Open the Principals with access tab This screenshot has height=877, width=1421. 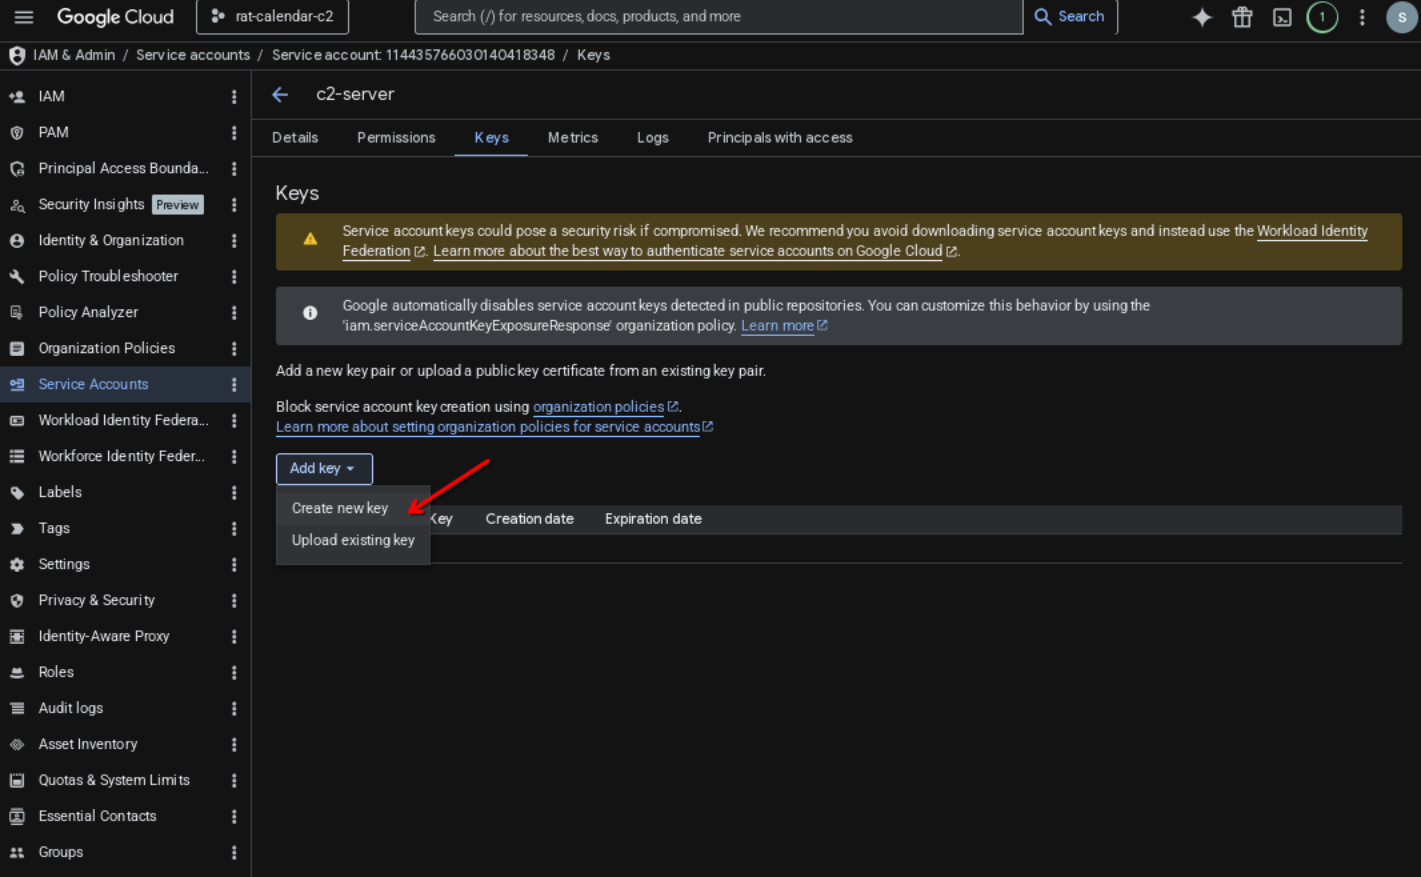click(780, 138)
